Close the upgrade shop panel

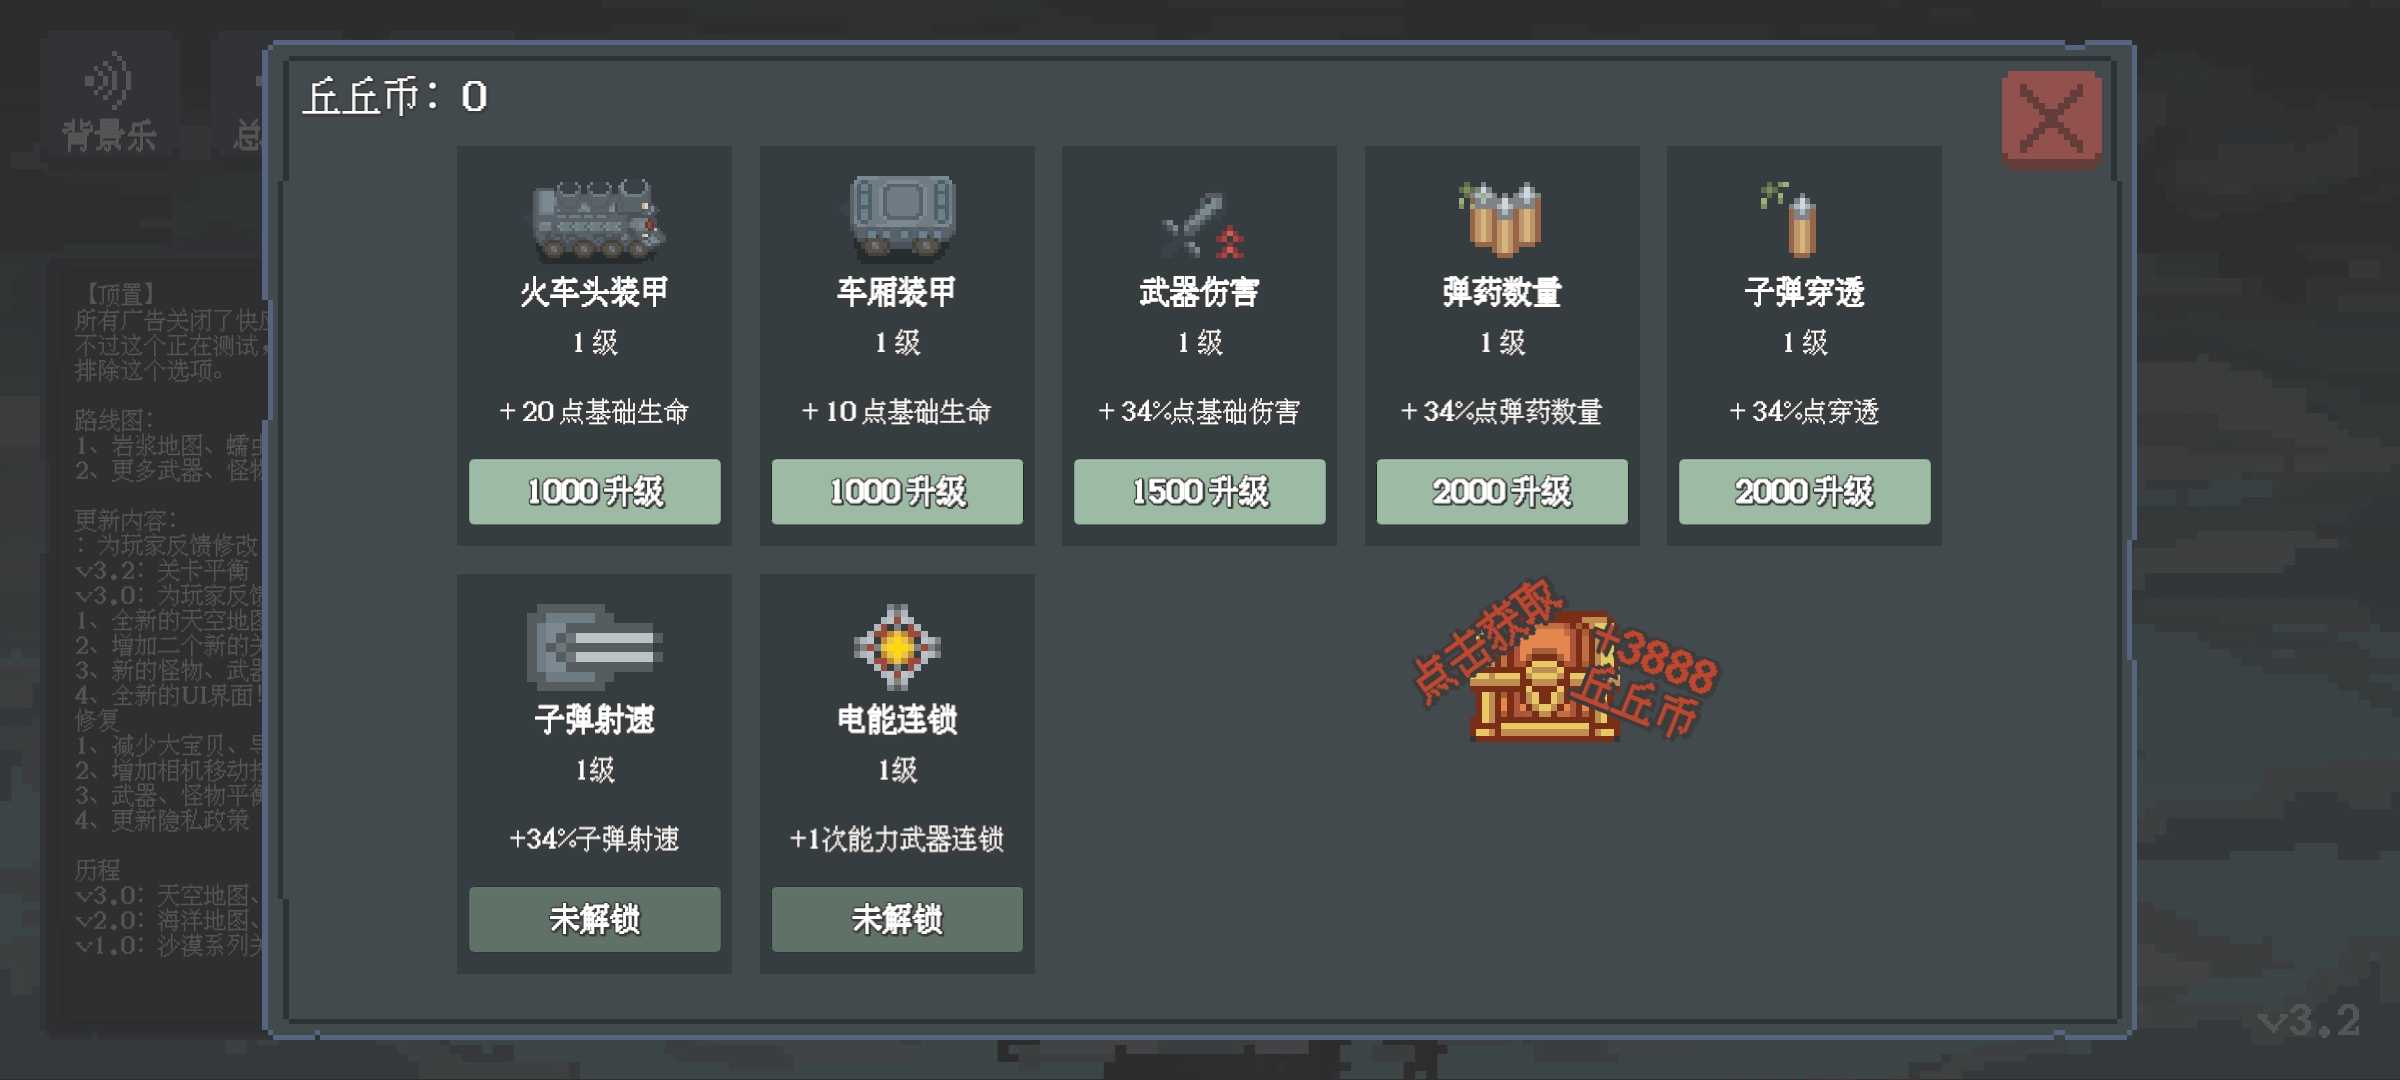(2052, 119)
